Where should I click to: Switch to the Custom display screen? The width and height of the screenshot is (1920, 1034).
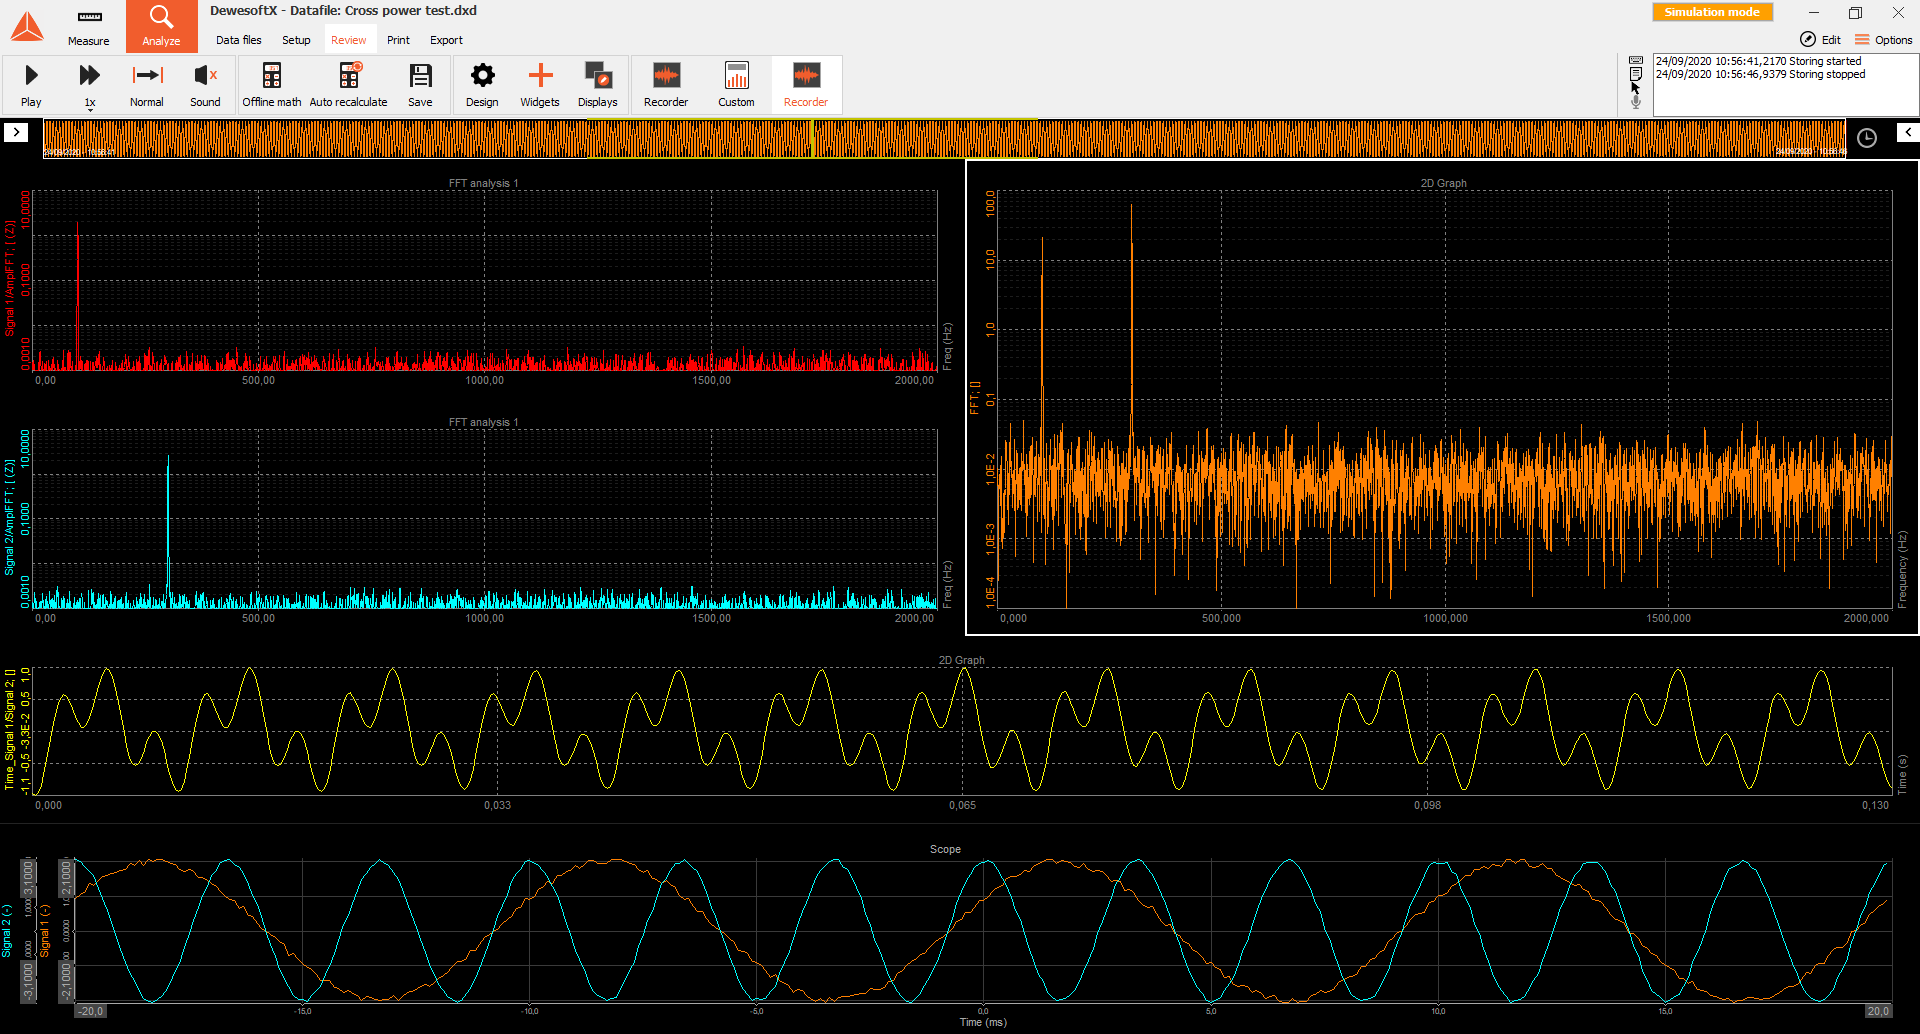tap(736, 84)
